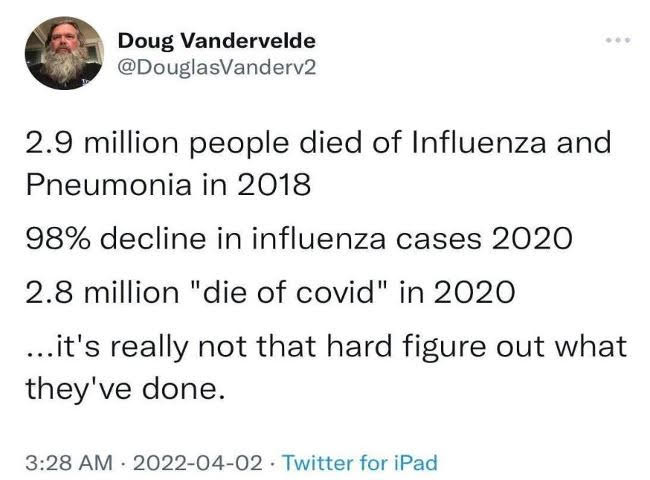Image resolution: width=650 pixels, height=480 pixels.
Task: Click the "98%" figure
Action: click(x=58, y=239)
